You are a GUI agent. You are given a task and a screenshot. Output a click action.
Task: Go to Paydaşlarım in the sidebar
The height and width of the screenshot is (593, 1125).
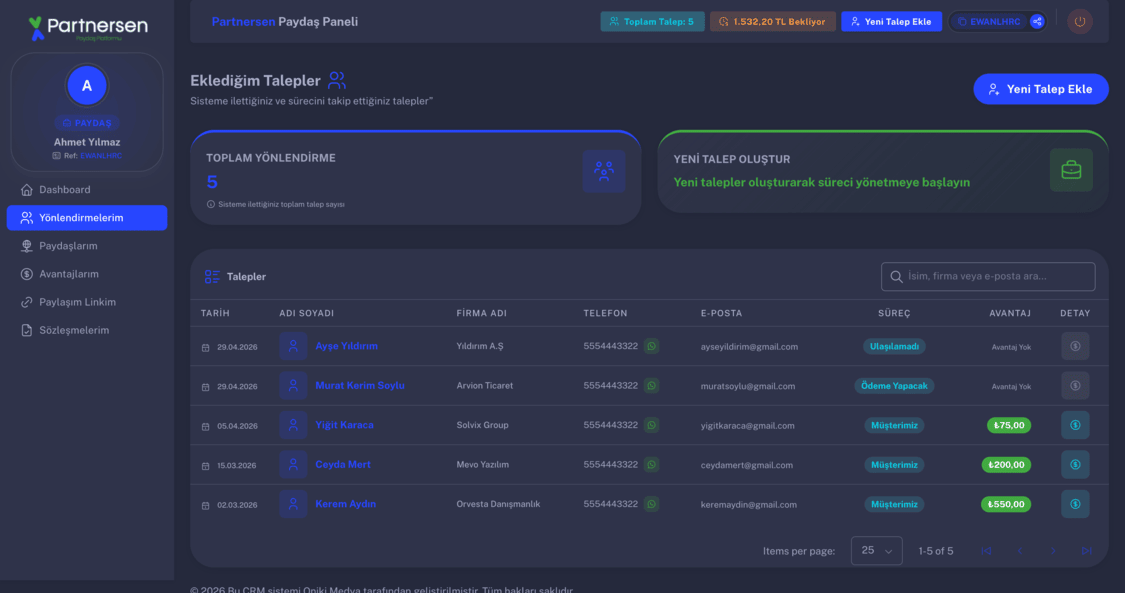pos(87,246)
